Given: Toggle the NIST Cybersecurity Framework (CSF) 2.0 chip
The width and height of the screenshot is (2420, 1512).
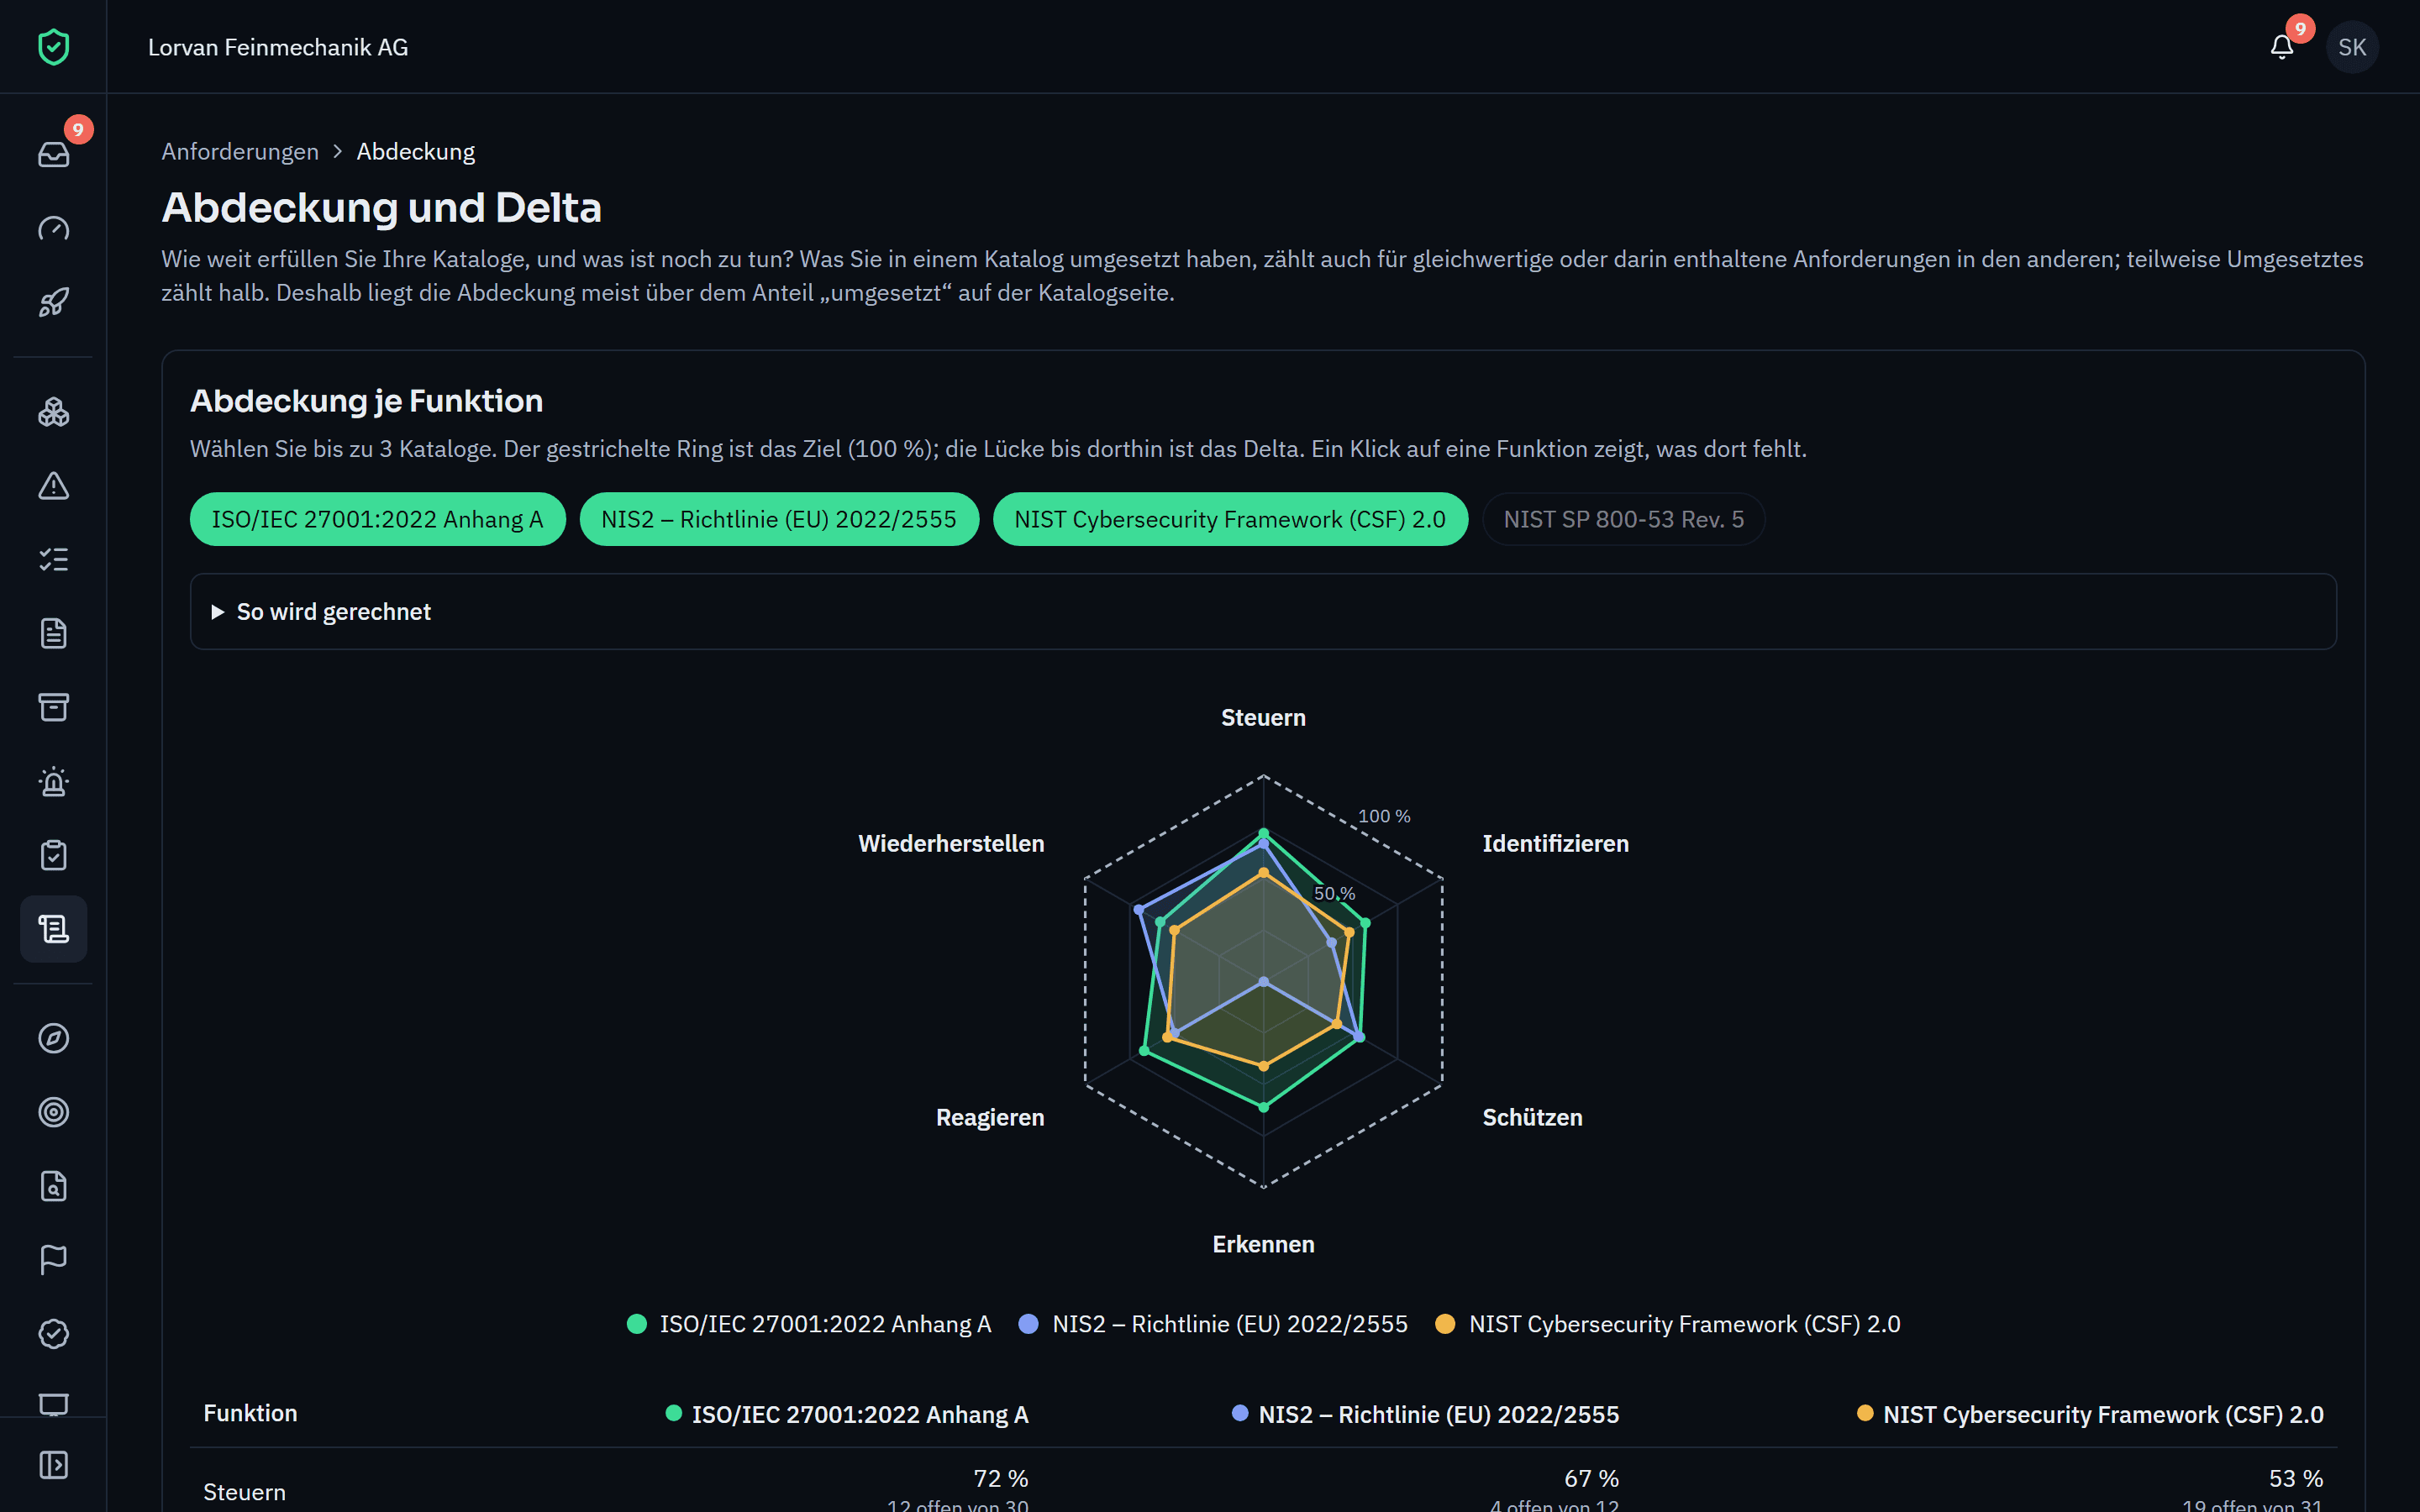Looking at the screenshot, I should 1230,519.
